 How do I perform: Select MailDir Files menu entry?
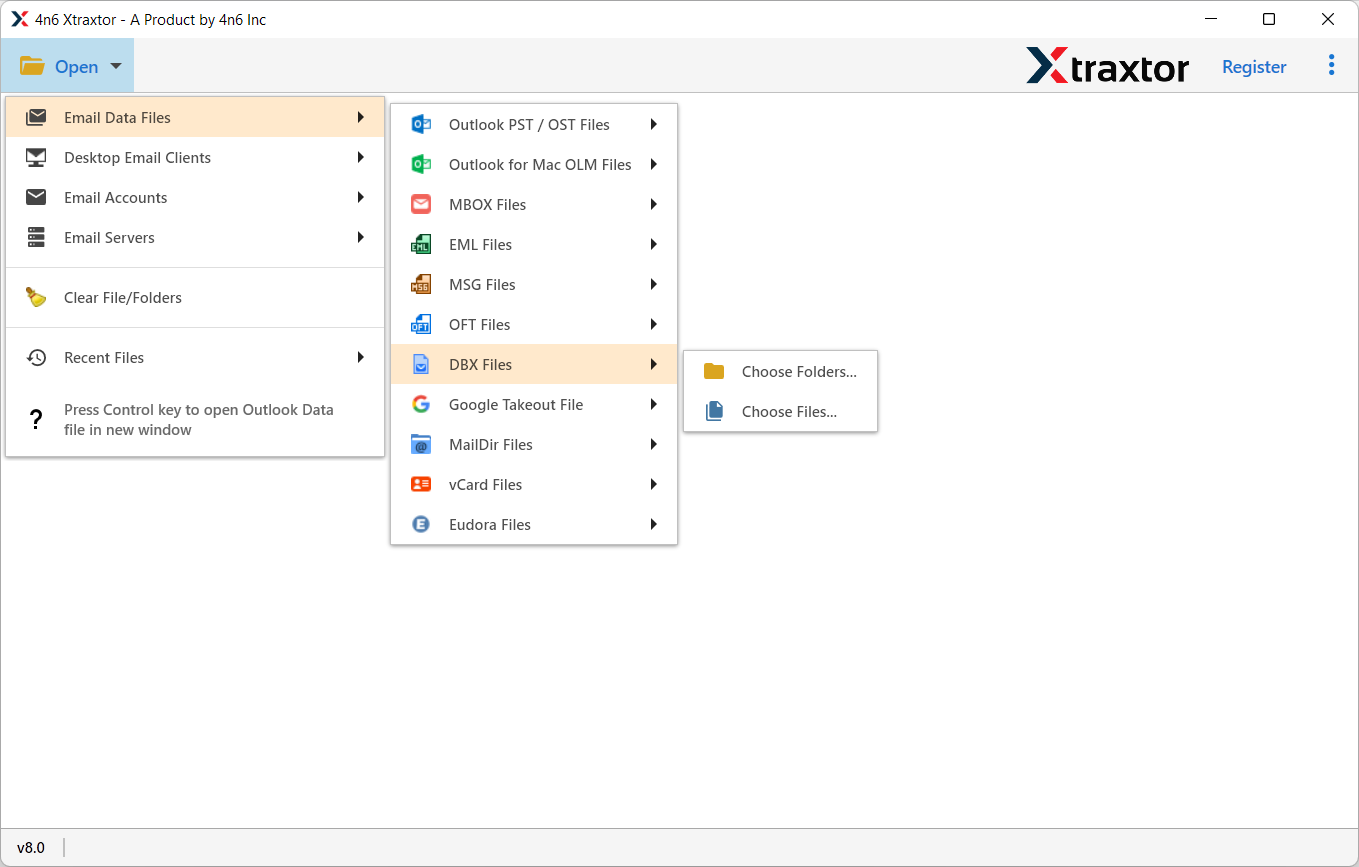click(534, 444)
